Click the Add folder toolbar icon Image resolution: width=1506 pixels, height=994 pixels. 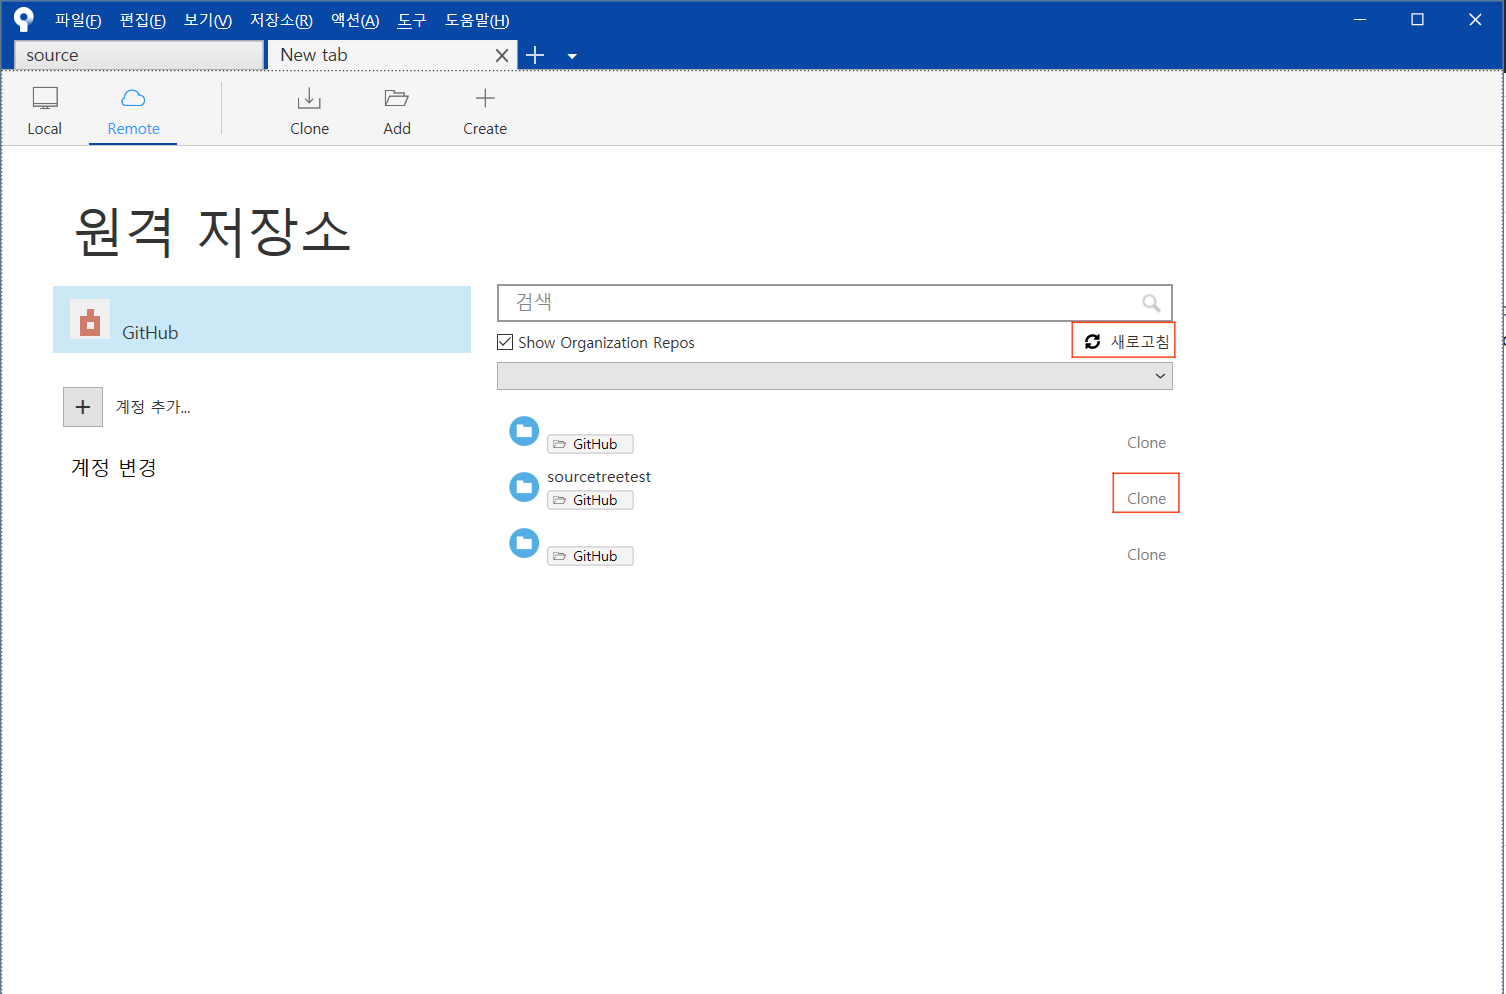pyautogui.click(x=397, y=98)
